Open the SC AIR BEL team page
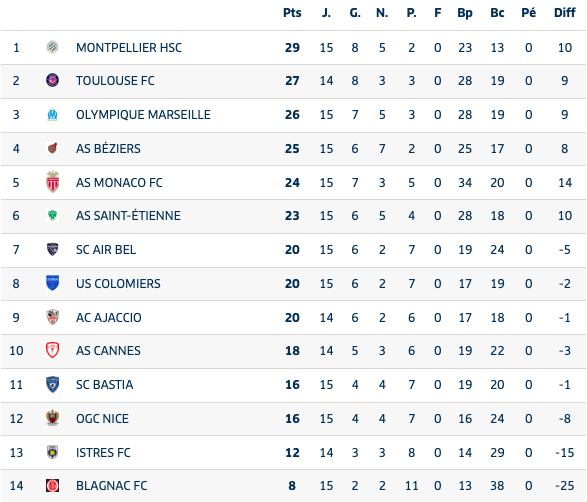 tap(106, 250)
